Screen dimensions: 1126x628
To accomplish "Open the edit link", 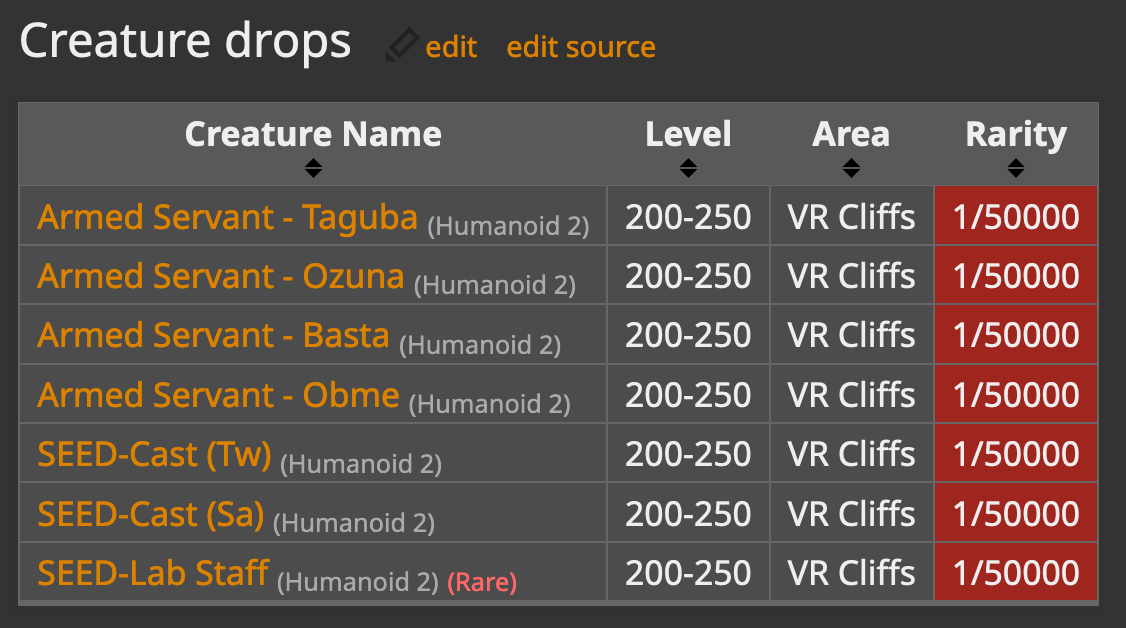I will pyautogui.click(x=451, y=47).
